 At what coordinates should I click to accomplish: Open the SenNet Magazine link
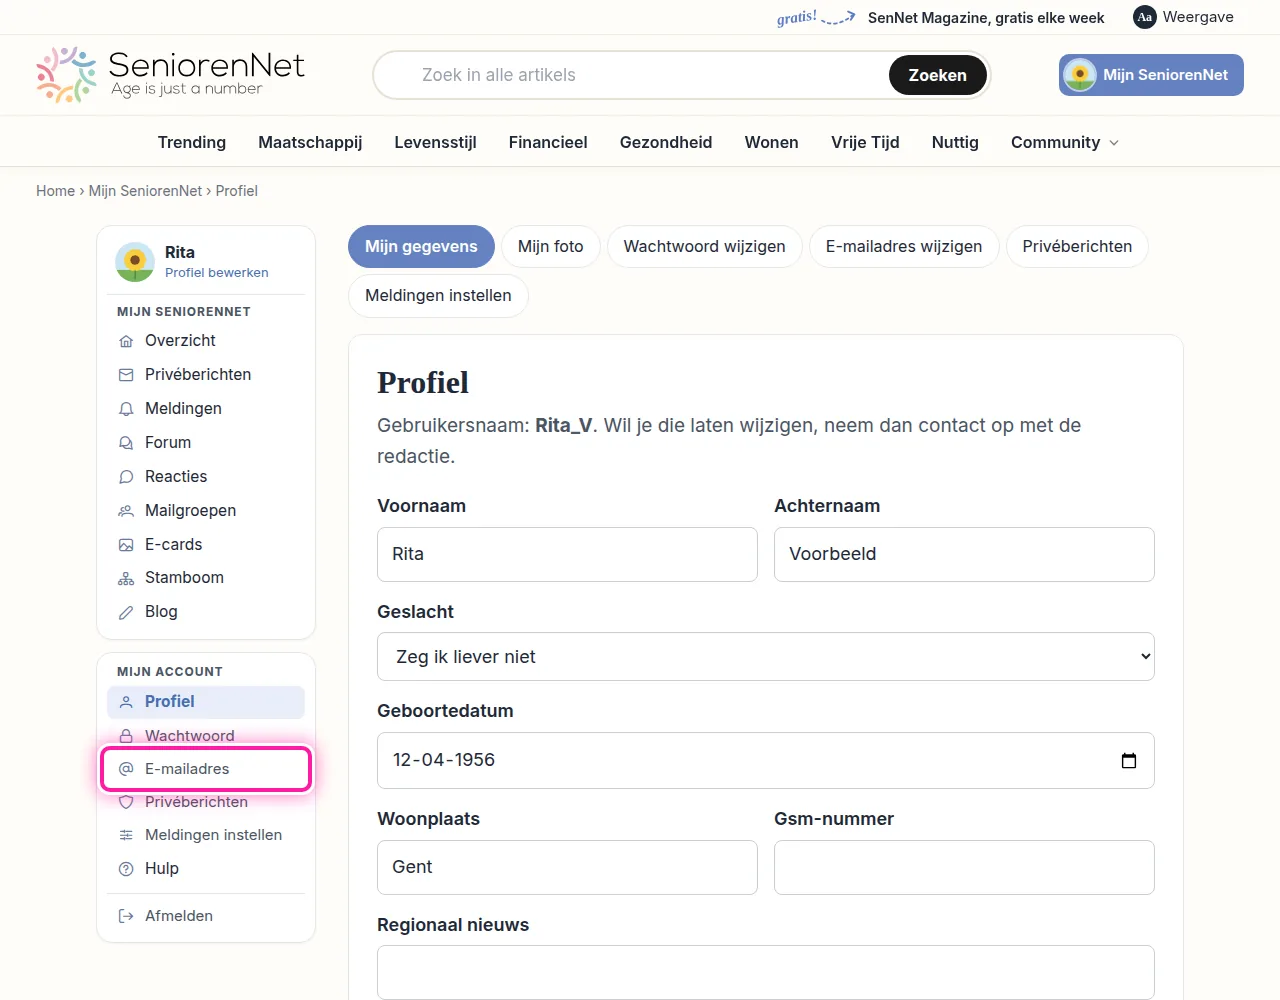click(986, 18)
